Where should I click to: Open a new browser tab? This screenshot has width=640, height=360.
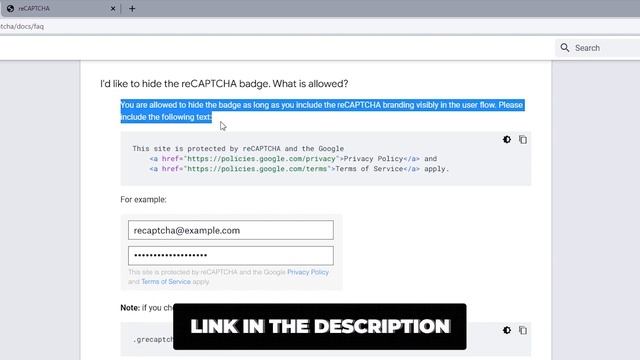pos(132,9)
